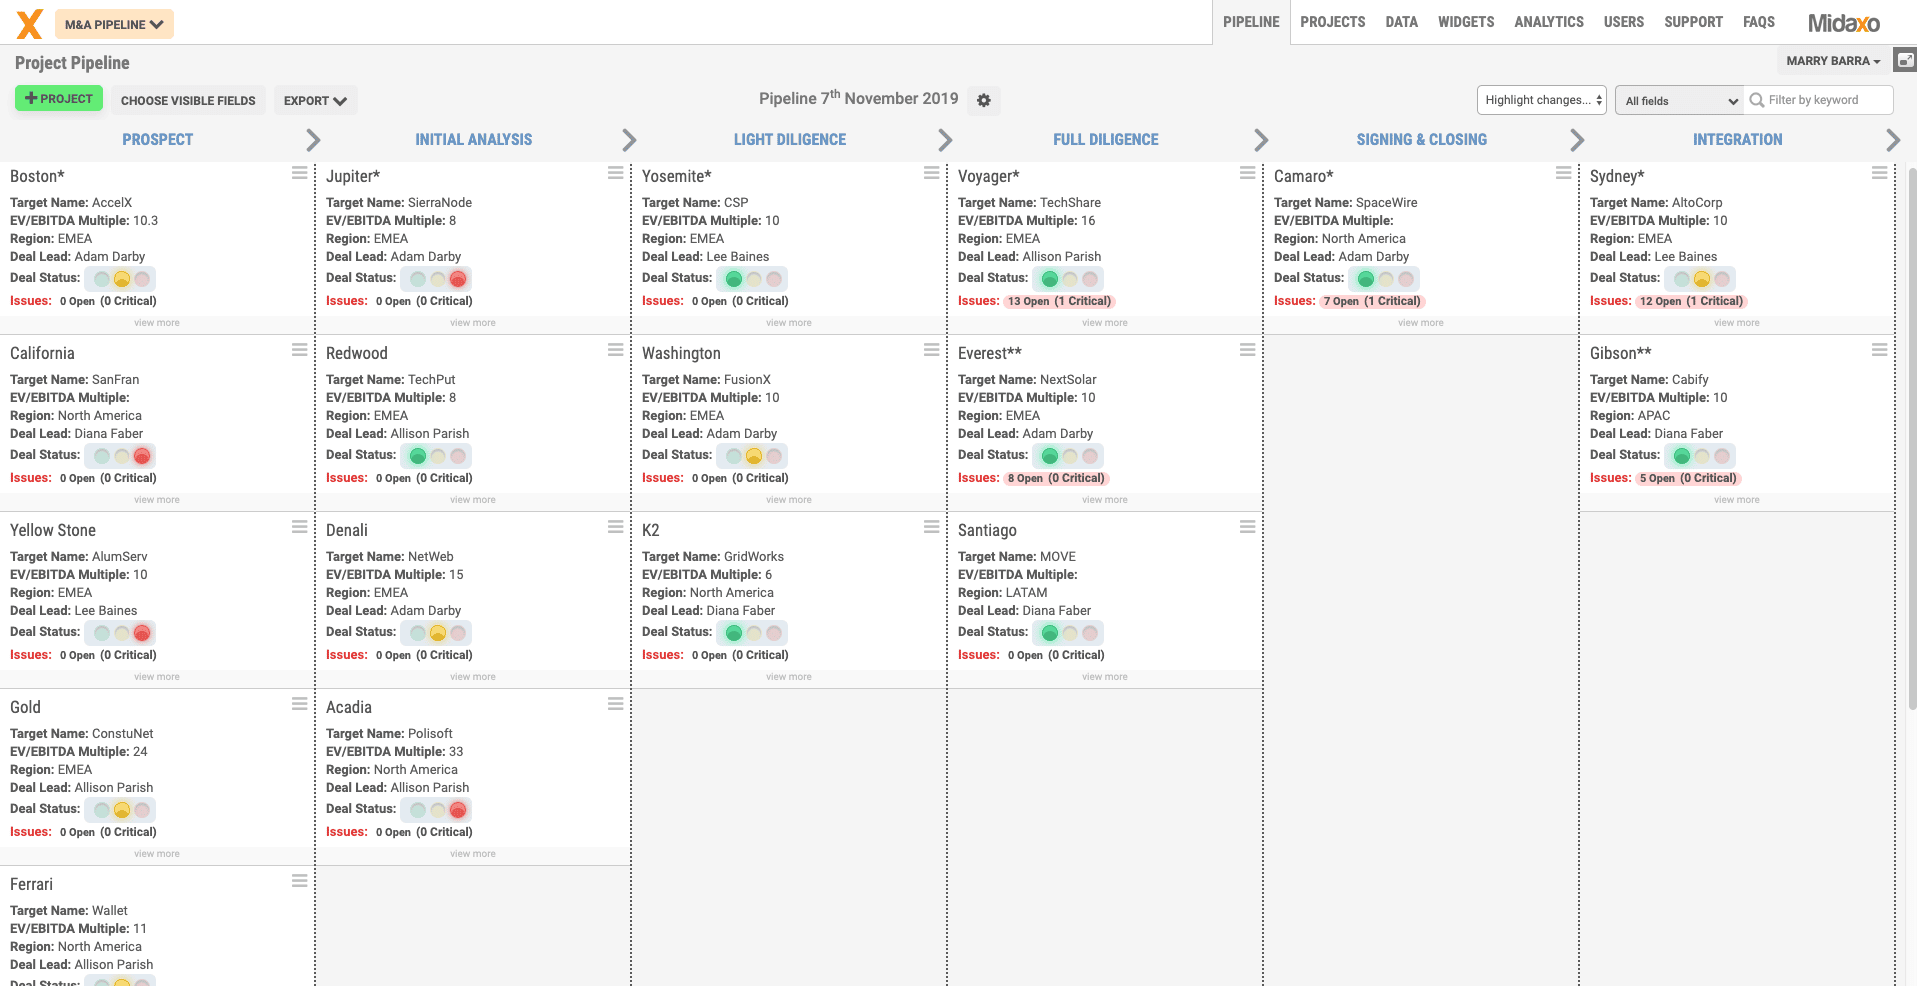The height and width of the screenshot is (986, 1917).
Task: Open the Users tab
Action: pyautogui.click(x=1624, y=22)
